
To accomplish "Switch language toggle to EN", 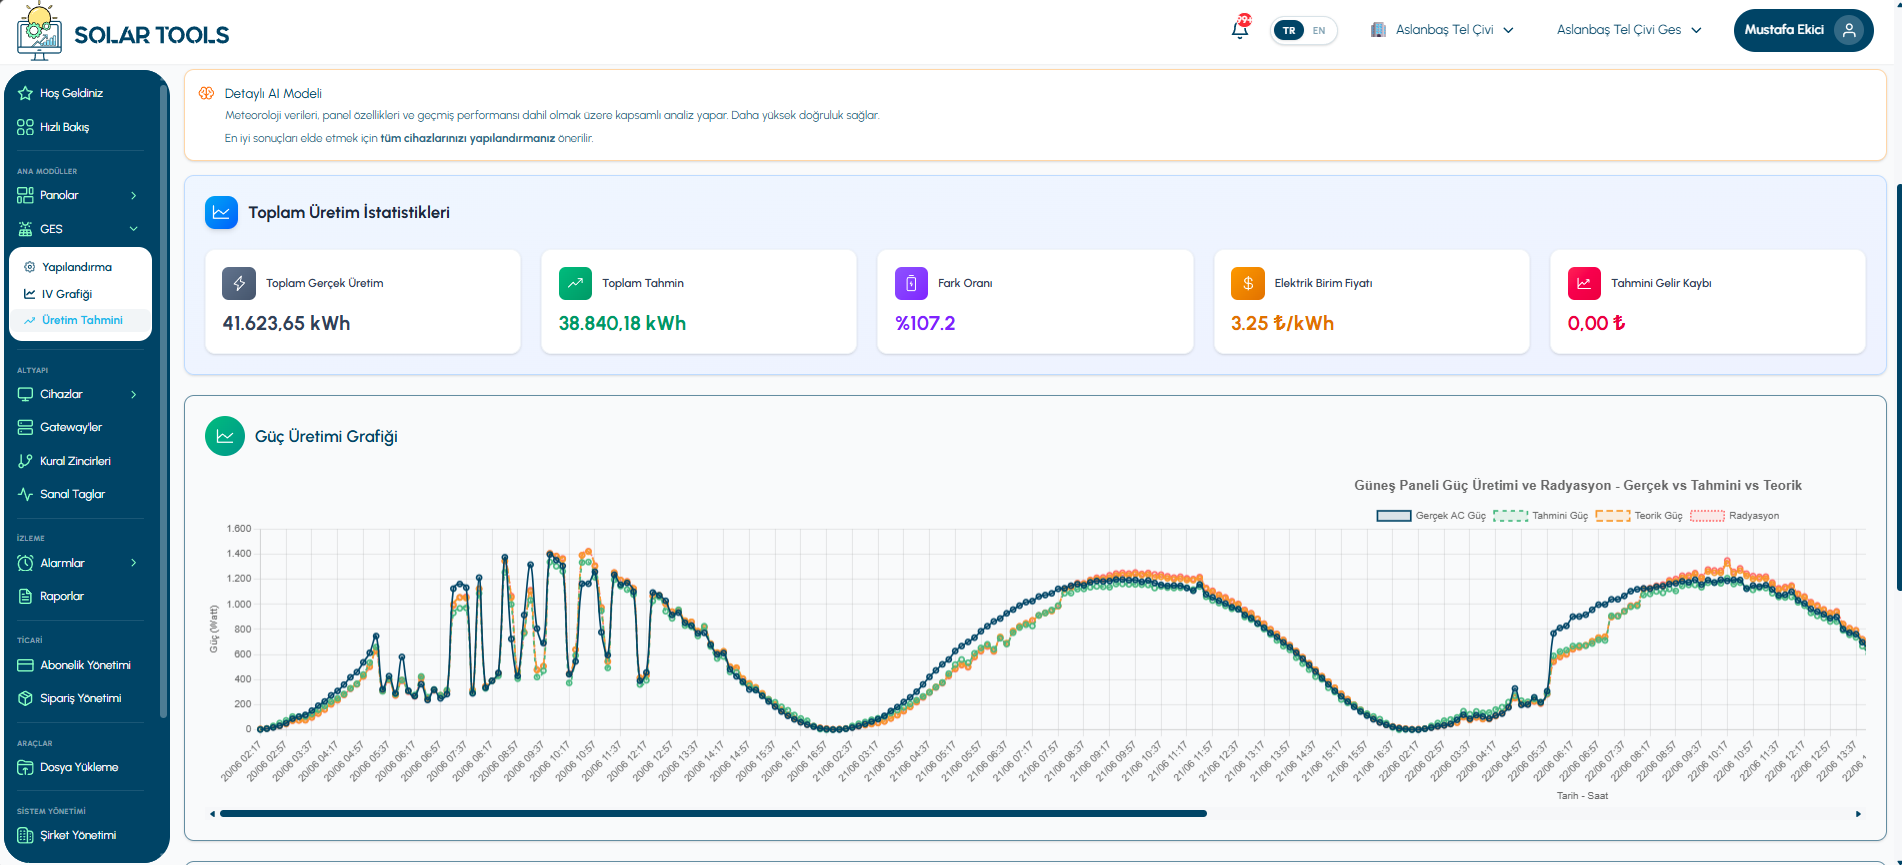I will click(1319, 30).
